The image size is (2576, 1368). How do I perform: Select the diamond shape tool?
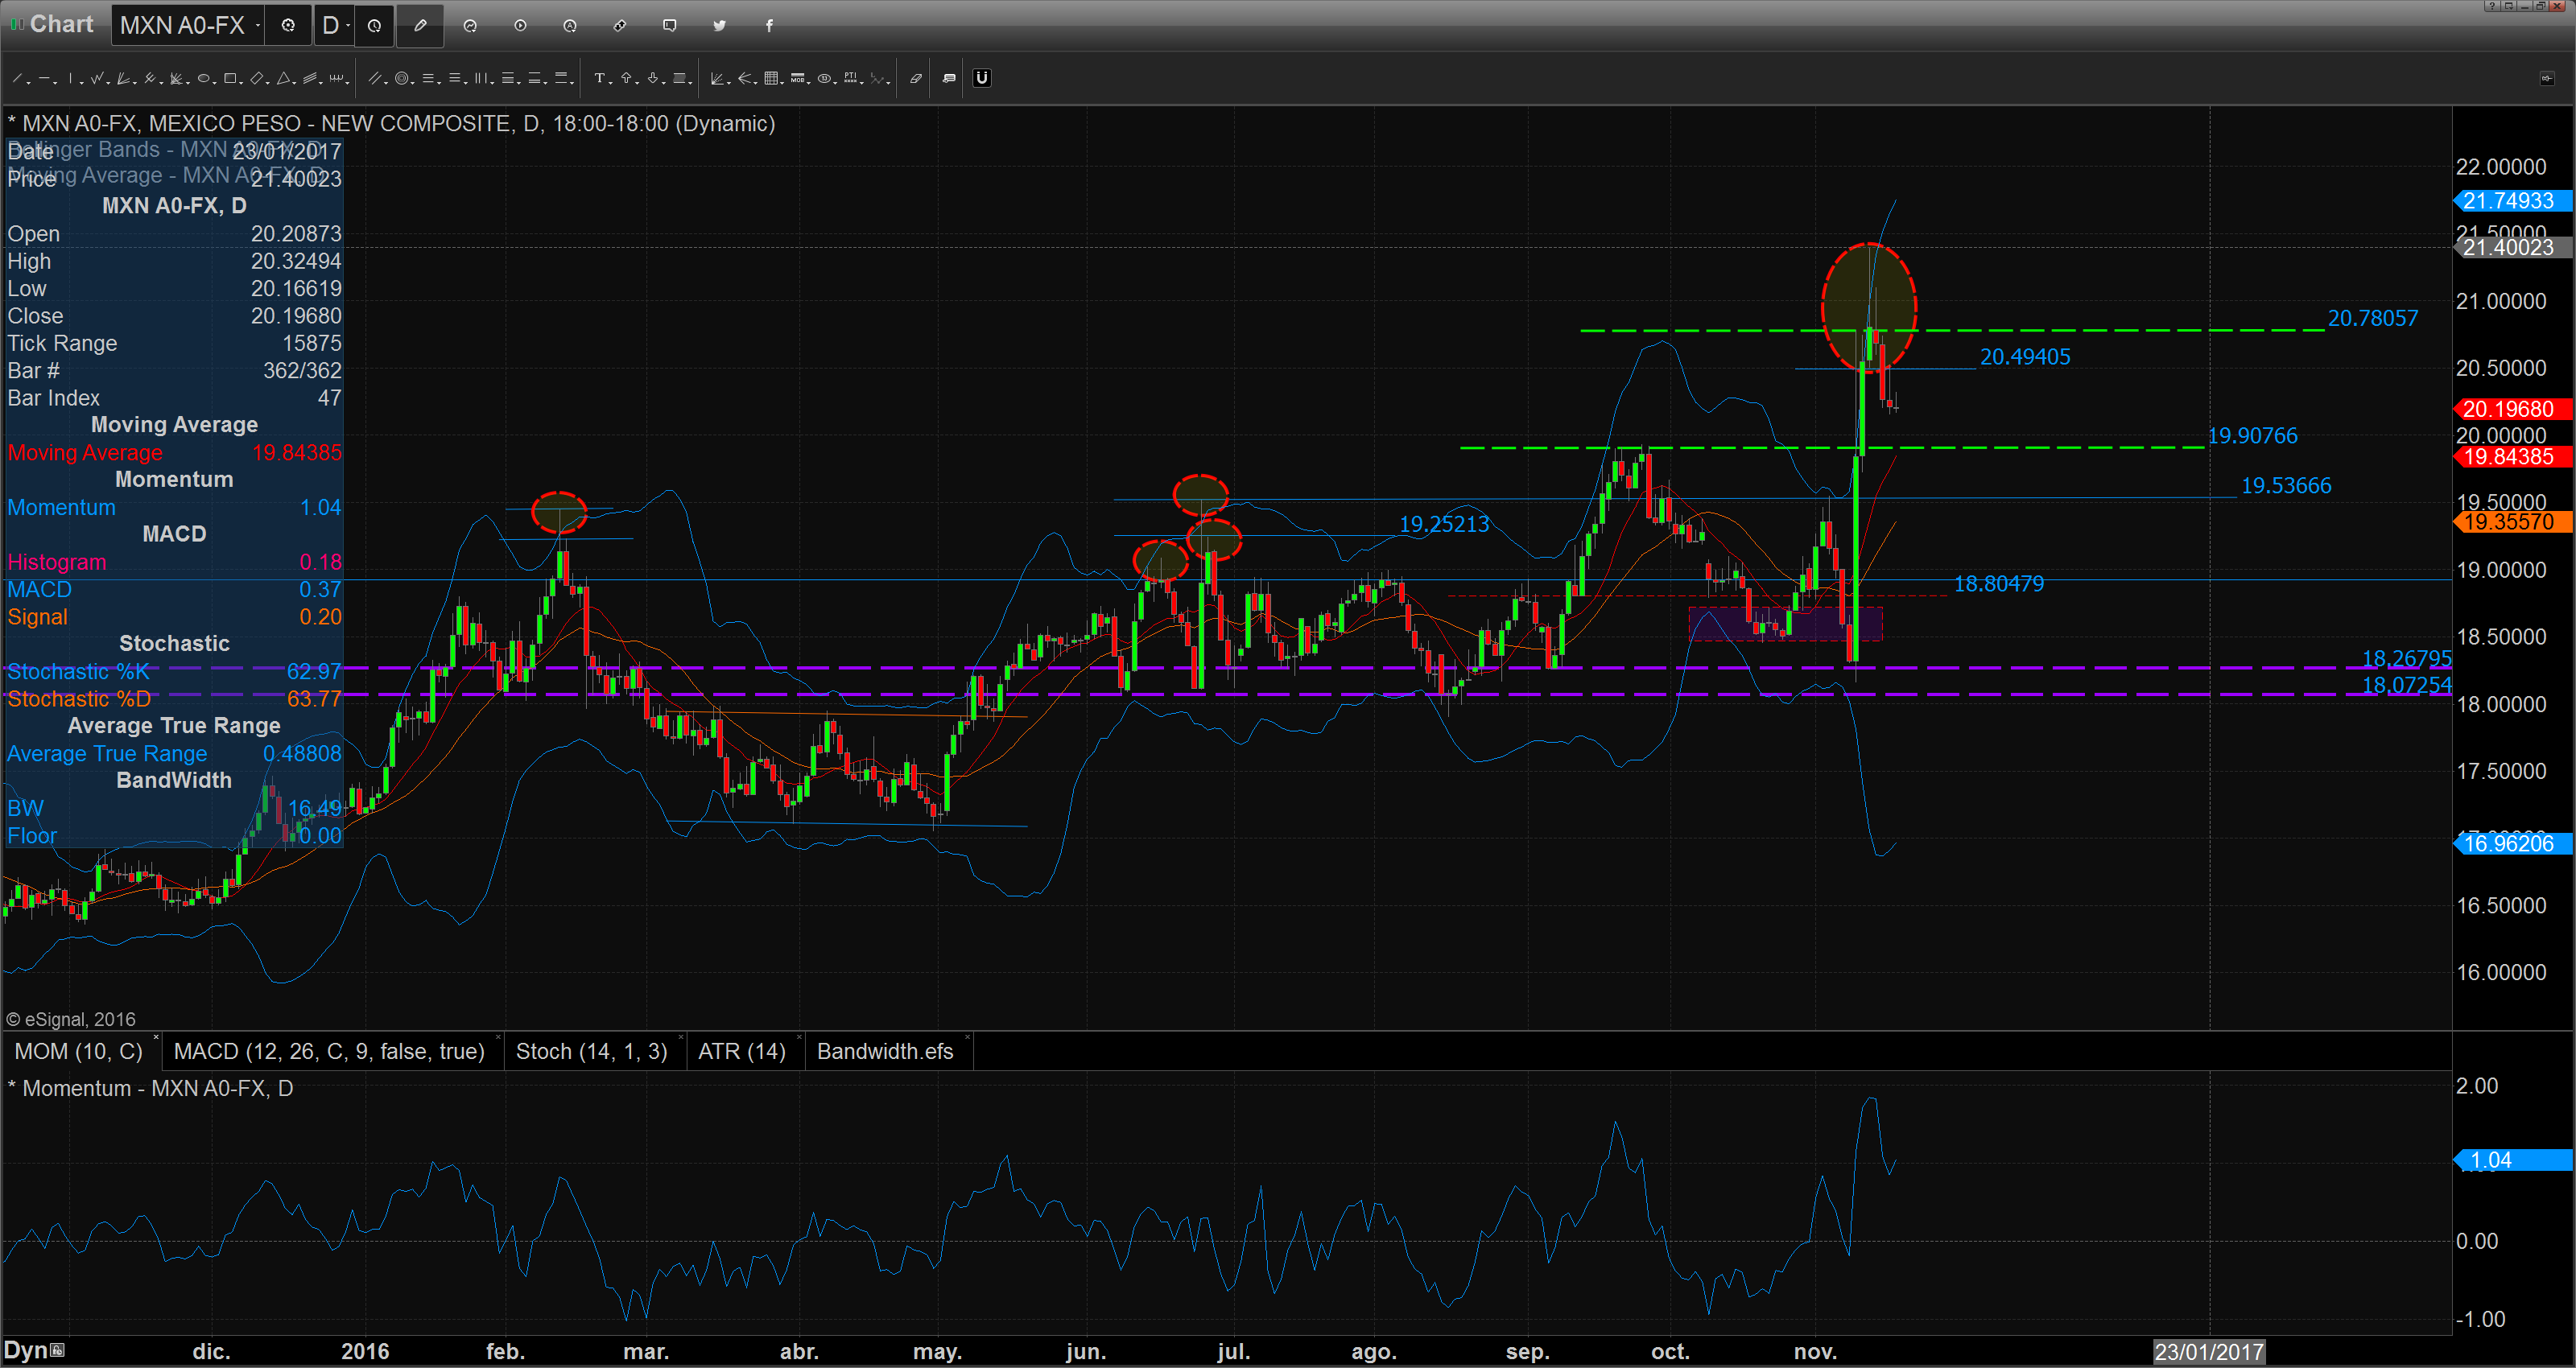click(256, 78)
